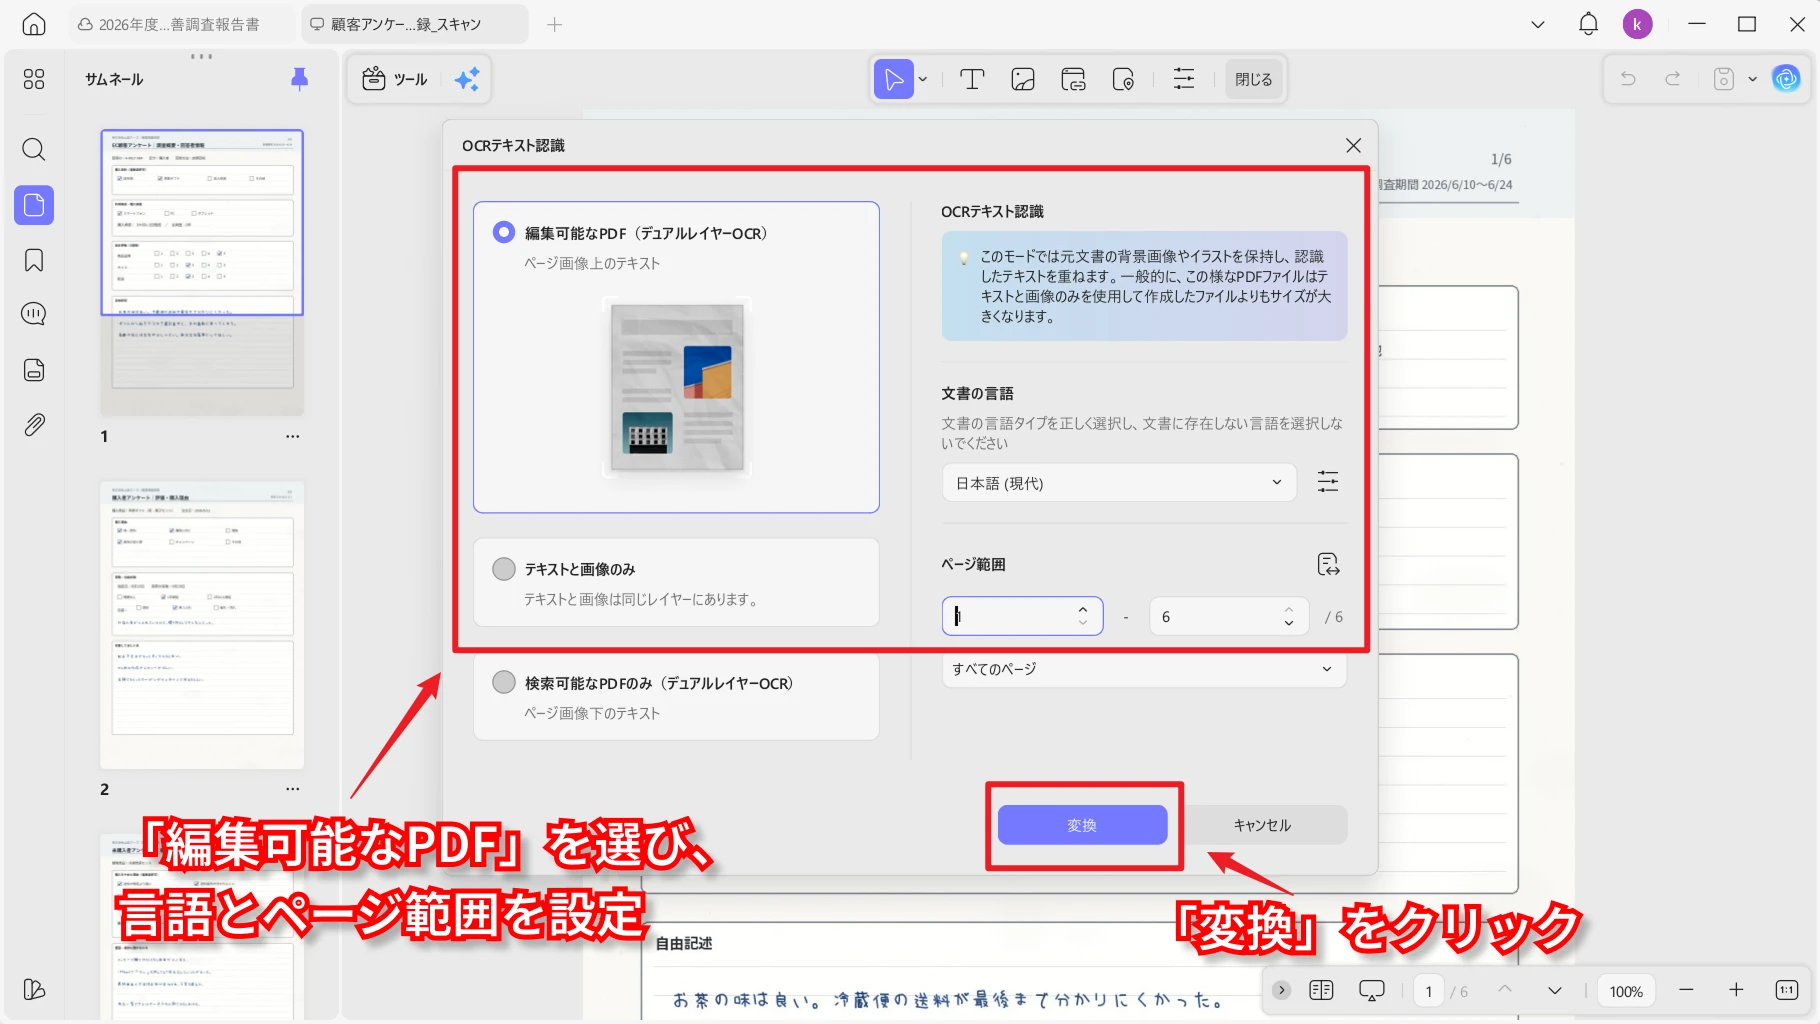This screenshot has height=1024, width=1820.
Task: Select the cursor pointer tool
Action: 894,79
